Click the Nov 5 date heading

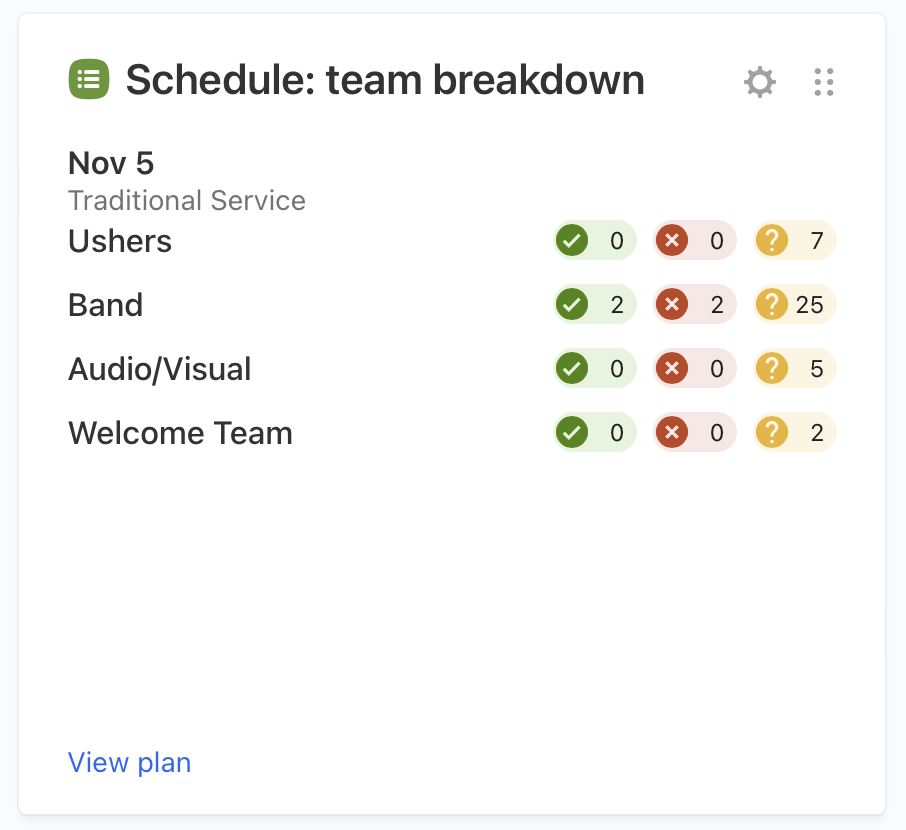111,163
